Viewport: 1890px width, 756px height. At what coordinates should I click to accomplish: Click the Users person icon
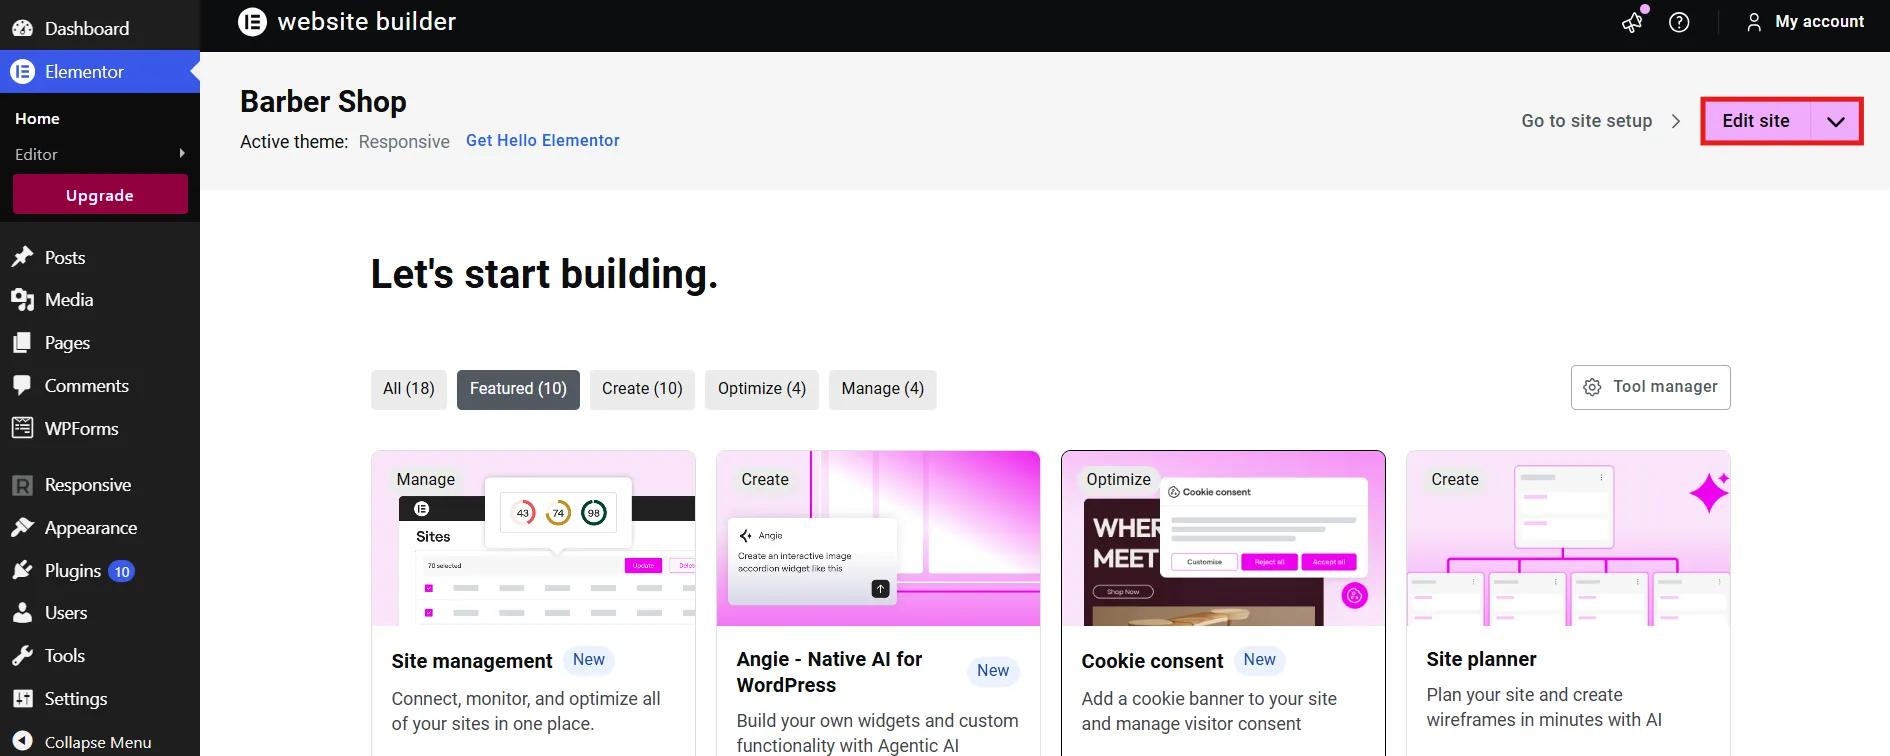(22, 613)
